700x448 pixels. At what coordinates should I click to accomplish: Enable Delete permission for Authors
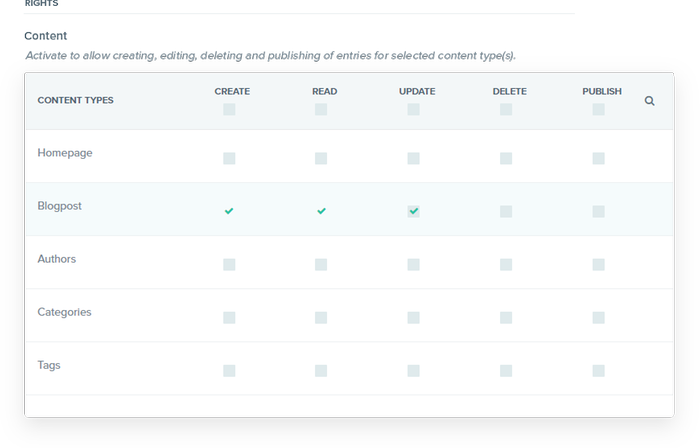point(506,265)
